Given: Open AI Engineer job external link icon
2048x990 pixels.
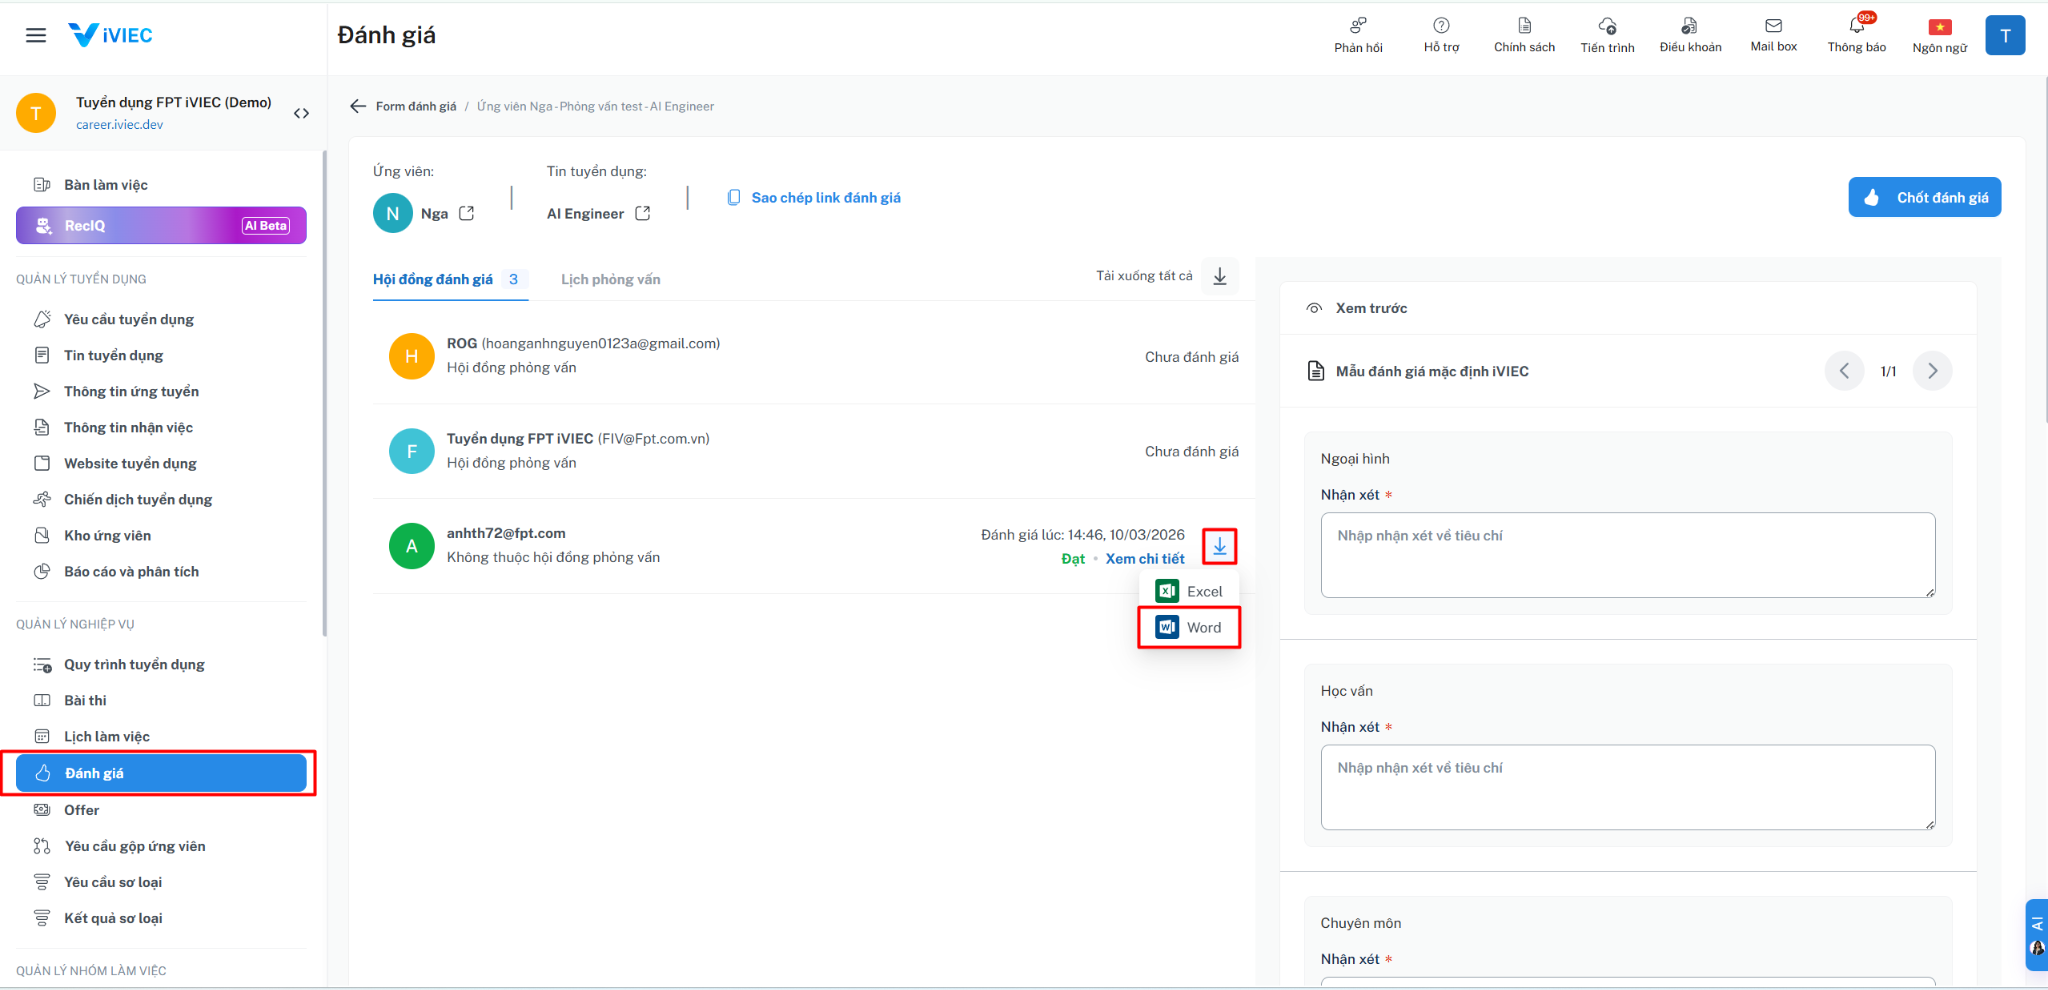Looking at the screenshot, I should tap(643, 213).
